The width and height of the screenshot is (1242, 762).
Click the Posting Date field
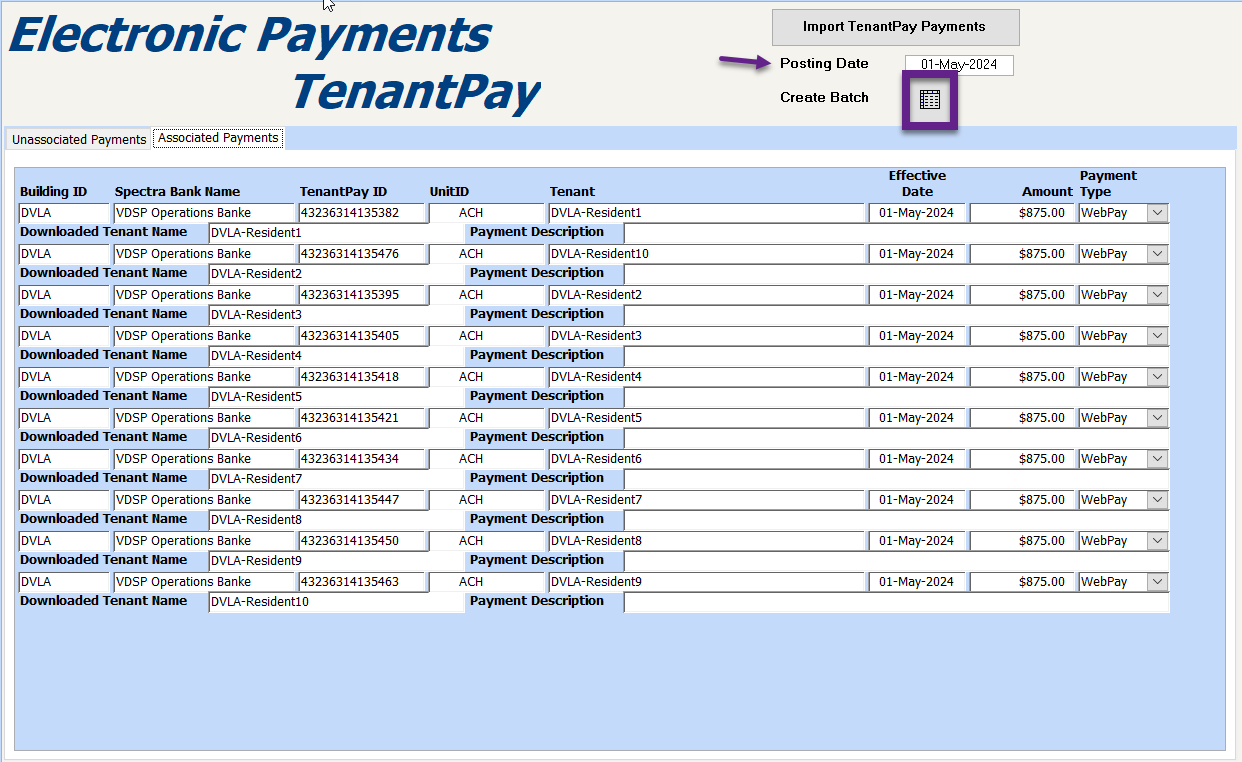click(x=959, y=65)
